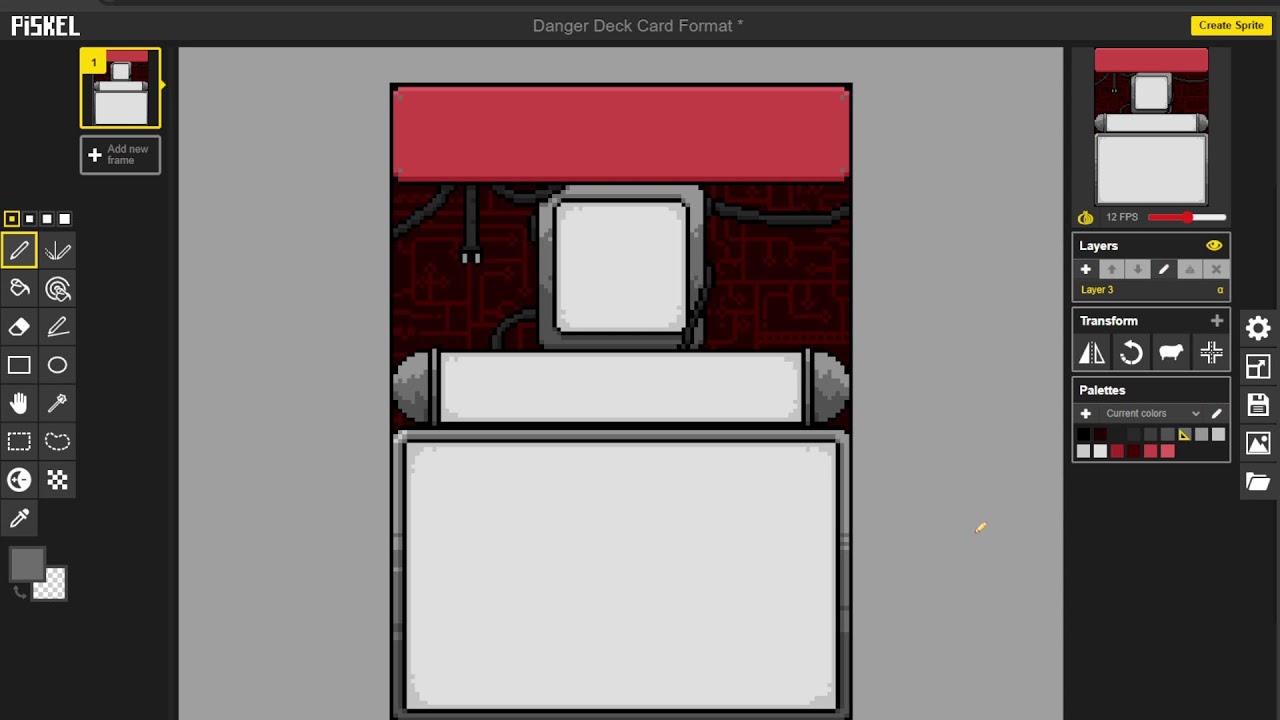
Task: Pick the black palette swatch
Action: coord(1083,434)
